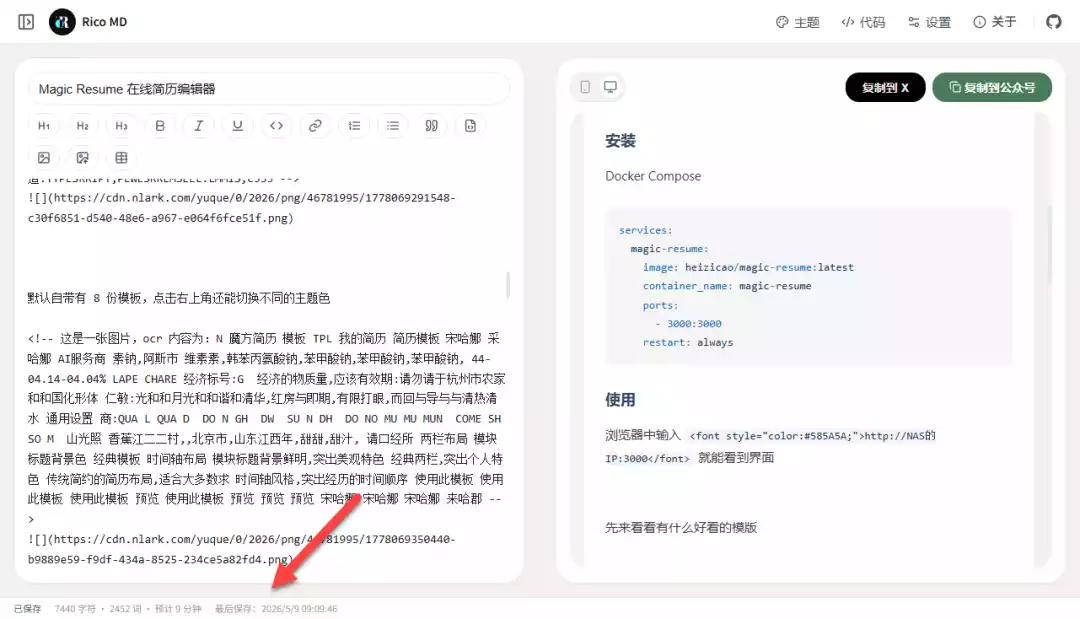The height and width of the screenshot is (619, 1080).
Task: Apply Heading 1 formatting
Action: 44,126
